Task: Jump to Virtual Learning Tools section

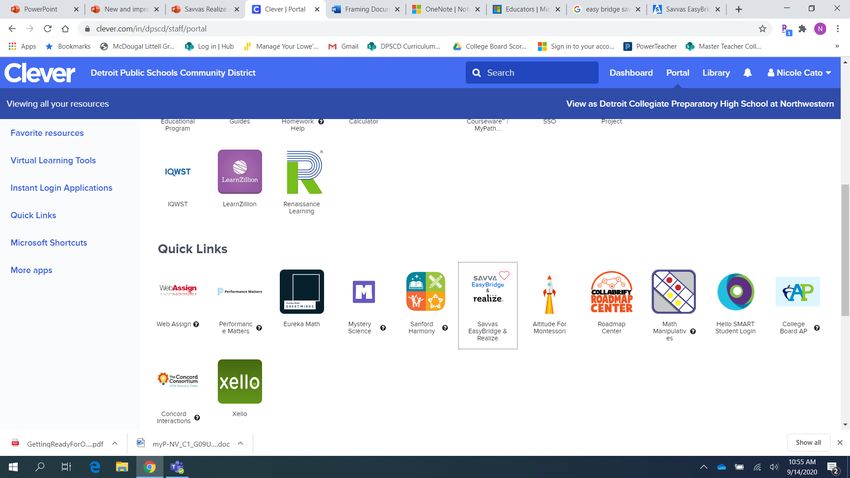Action: pyautogui.click(x=53, y=160)
